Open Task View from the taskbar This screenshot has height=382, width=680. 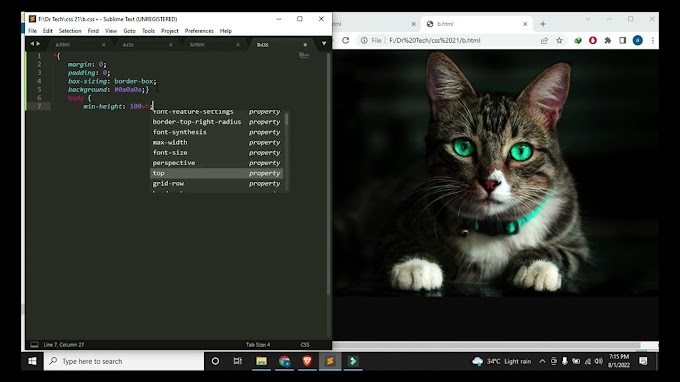[238, 361]
